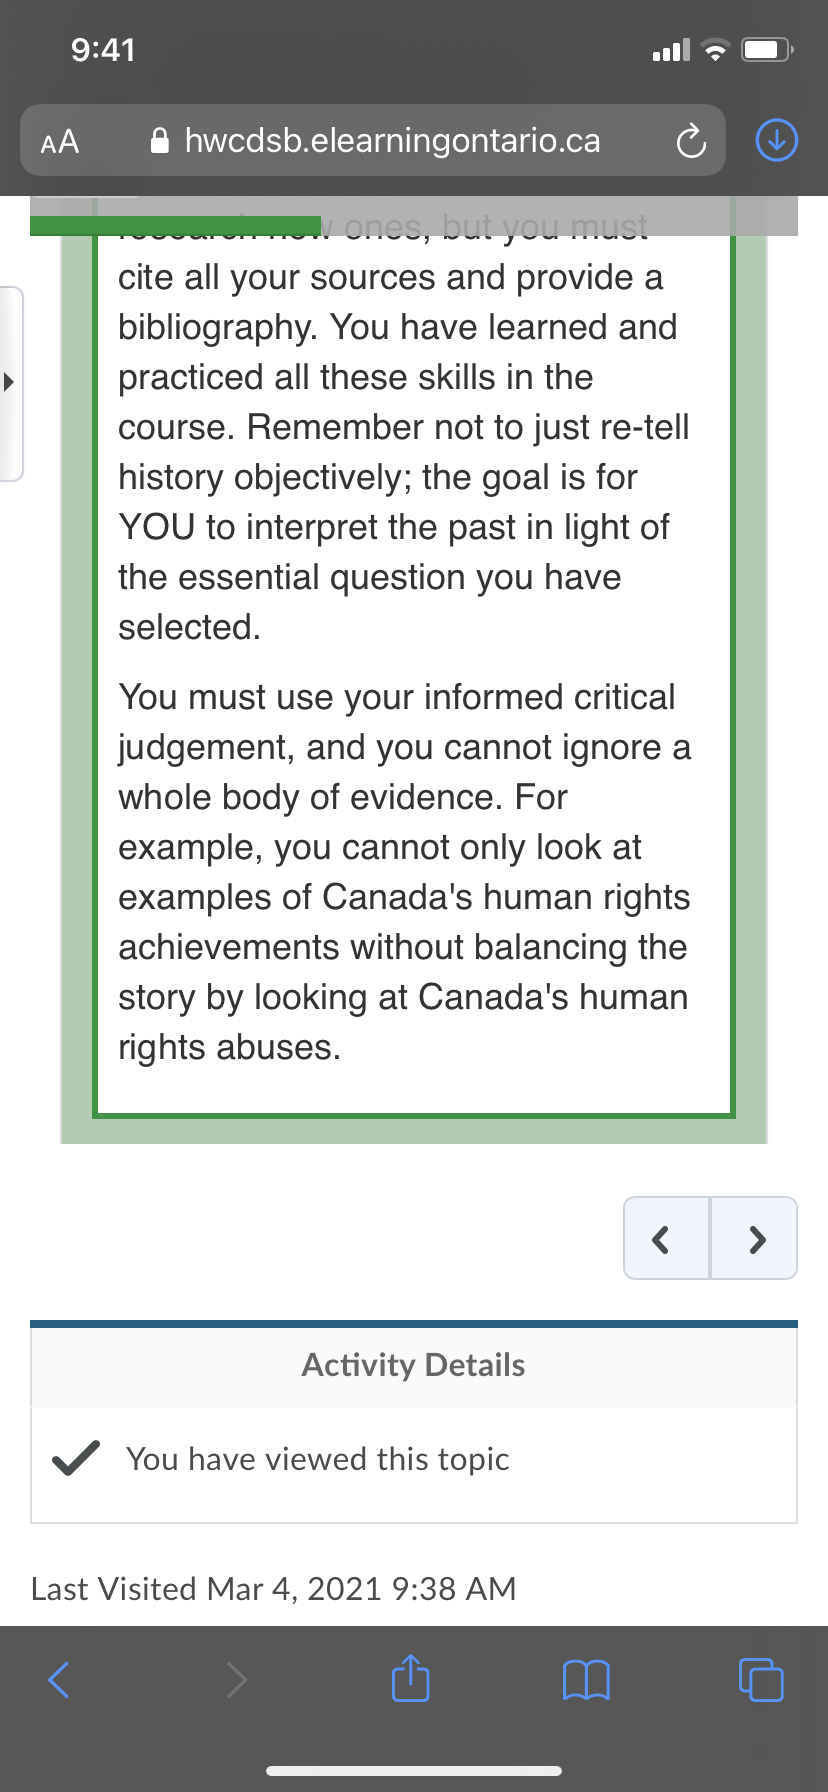The width and height of the screenshot is (828, 1792).
Task: Expand the side panel arrow handle
Action: point(10,381)
